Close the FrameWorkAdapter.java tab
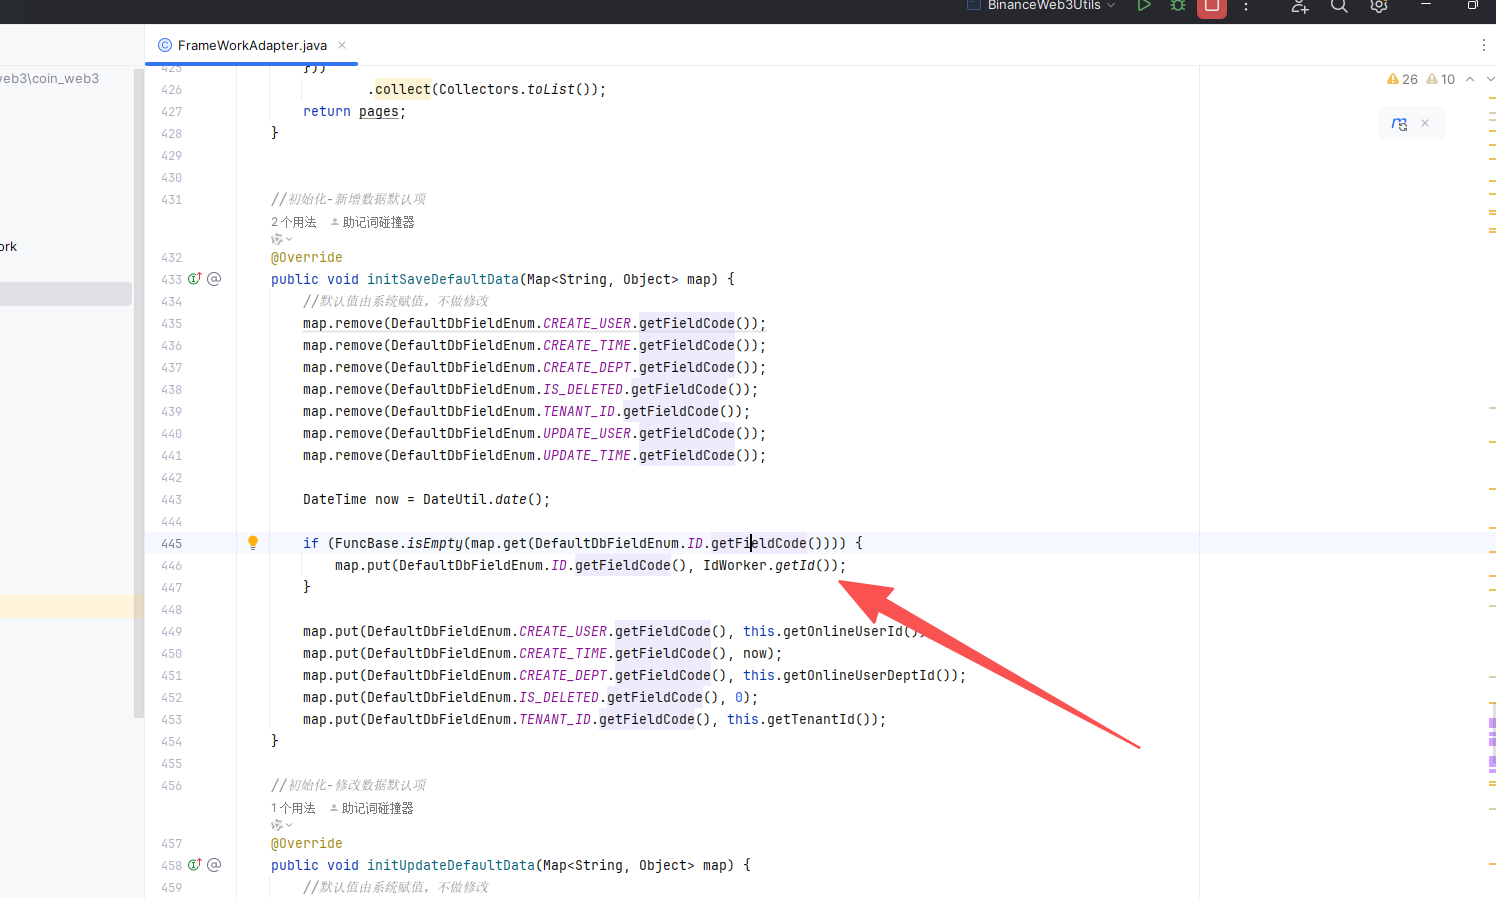This screenshot has height=898, width=1496. click(x=342, y=45)
